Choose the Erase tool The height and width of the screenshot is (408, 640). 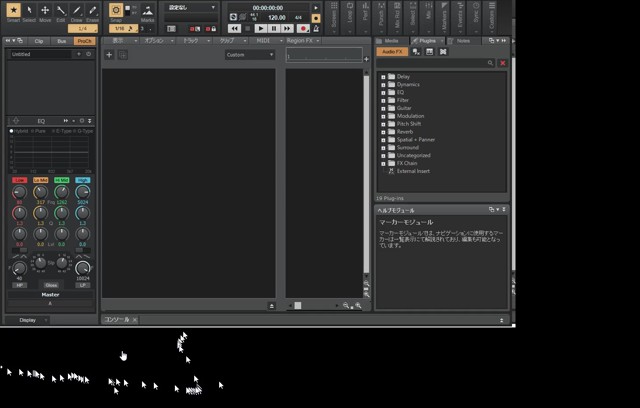tap(92, 10)
